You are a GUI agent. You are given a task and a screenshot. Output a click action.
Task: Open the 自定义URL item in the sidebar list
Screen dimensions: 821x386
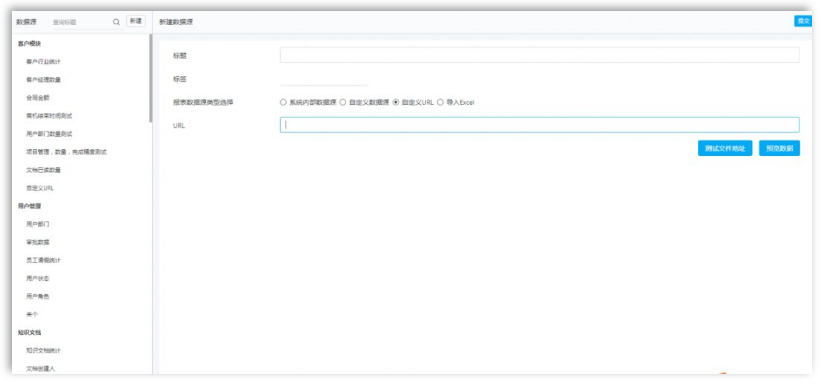(x=40, y=188)
